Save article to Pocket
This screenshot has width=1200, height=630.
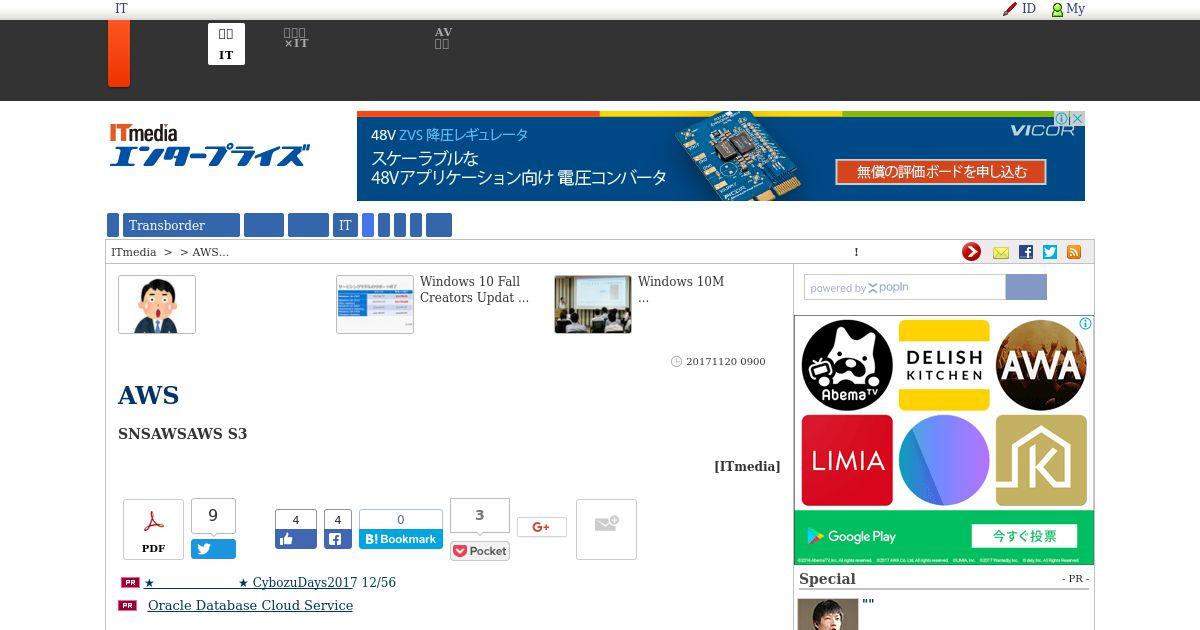[x=480, y=551]
